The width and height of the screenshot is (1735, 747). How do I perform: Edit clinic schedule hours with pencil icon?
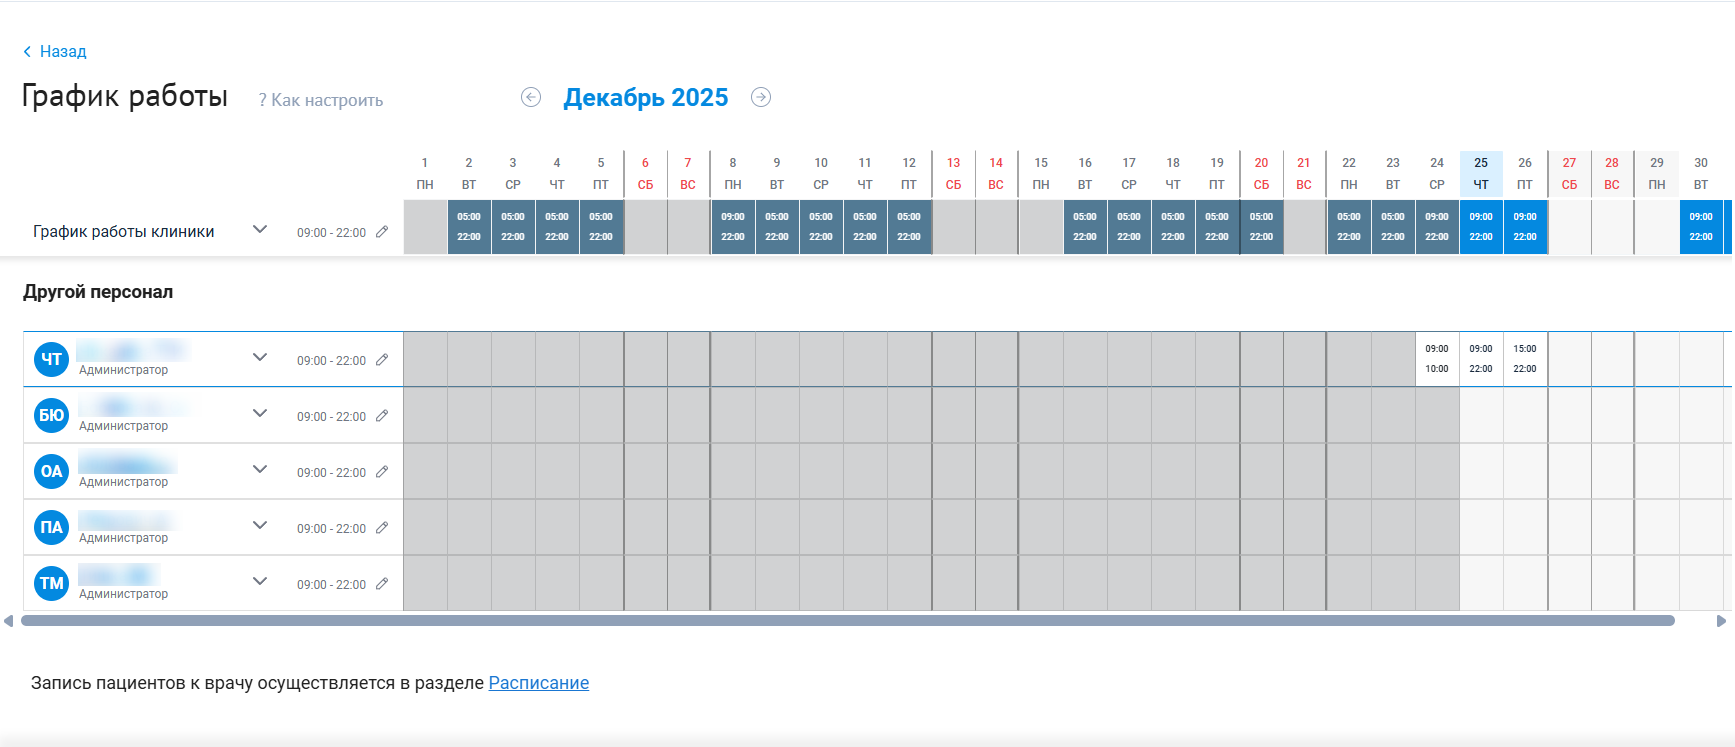382,232
